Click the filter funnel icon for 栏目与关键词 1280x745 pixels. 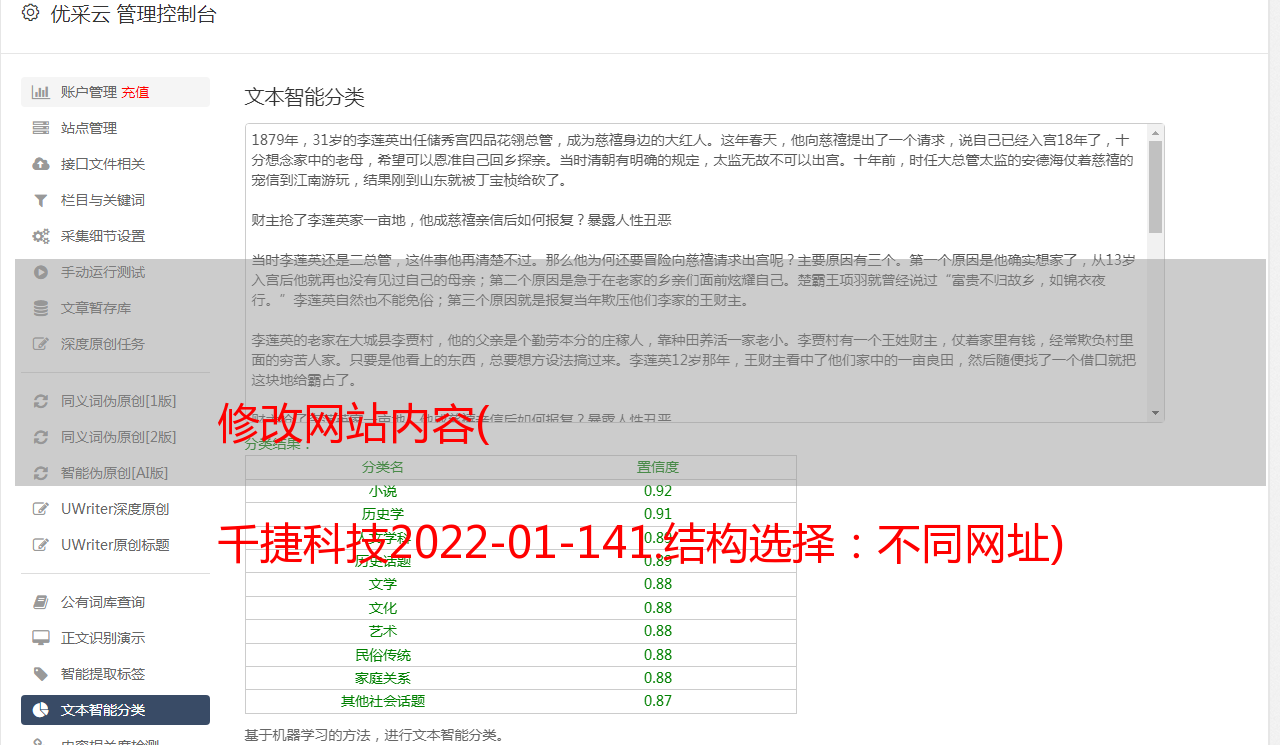coord(41,200)
